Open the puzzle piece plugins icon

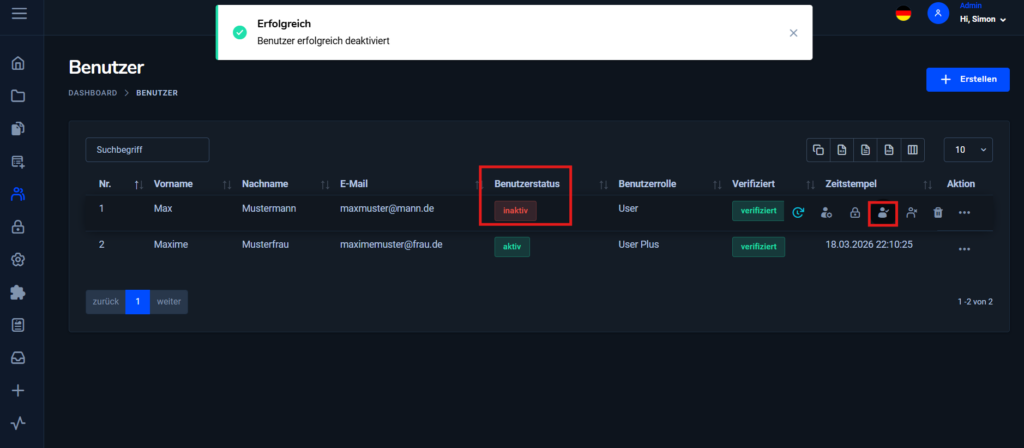point(18,292)
